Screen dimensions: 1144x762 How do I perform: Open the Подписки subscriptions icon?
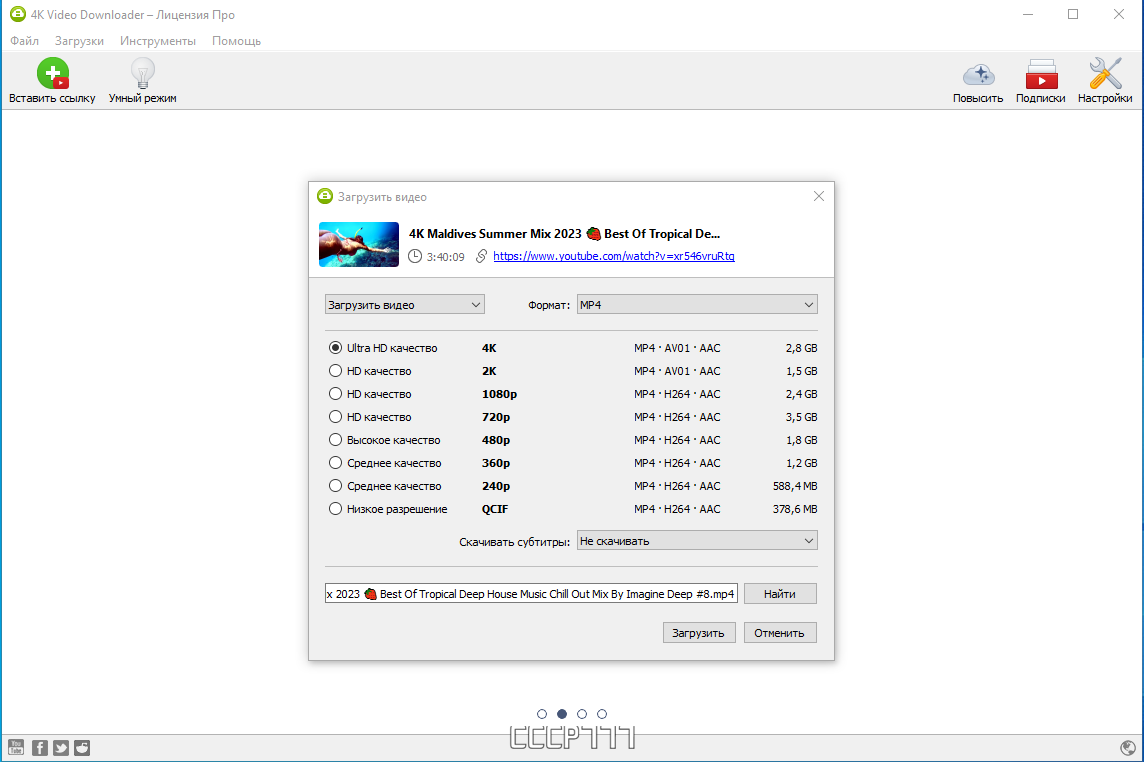pos(1040,74)
